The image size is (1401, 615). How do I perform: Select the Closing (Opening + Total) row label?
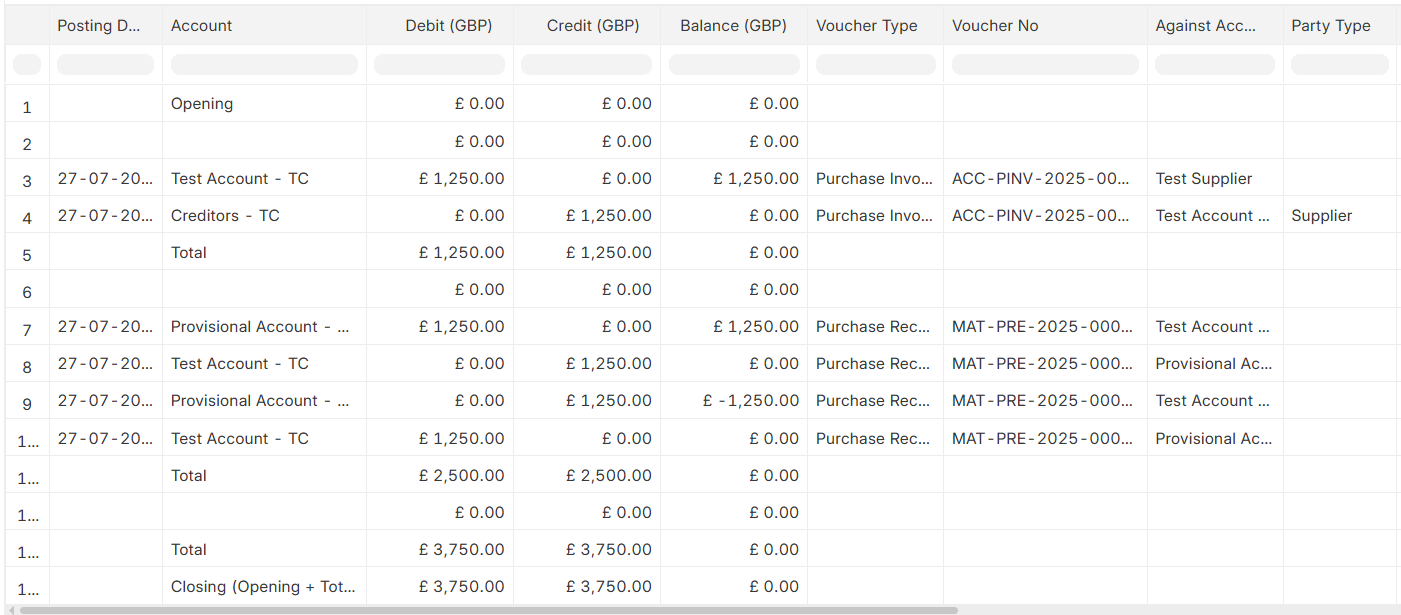tap(263, 587)
